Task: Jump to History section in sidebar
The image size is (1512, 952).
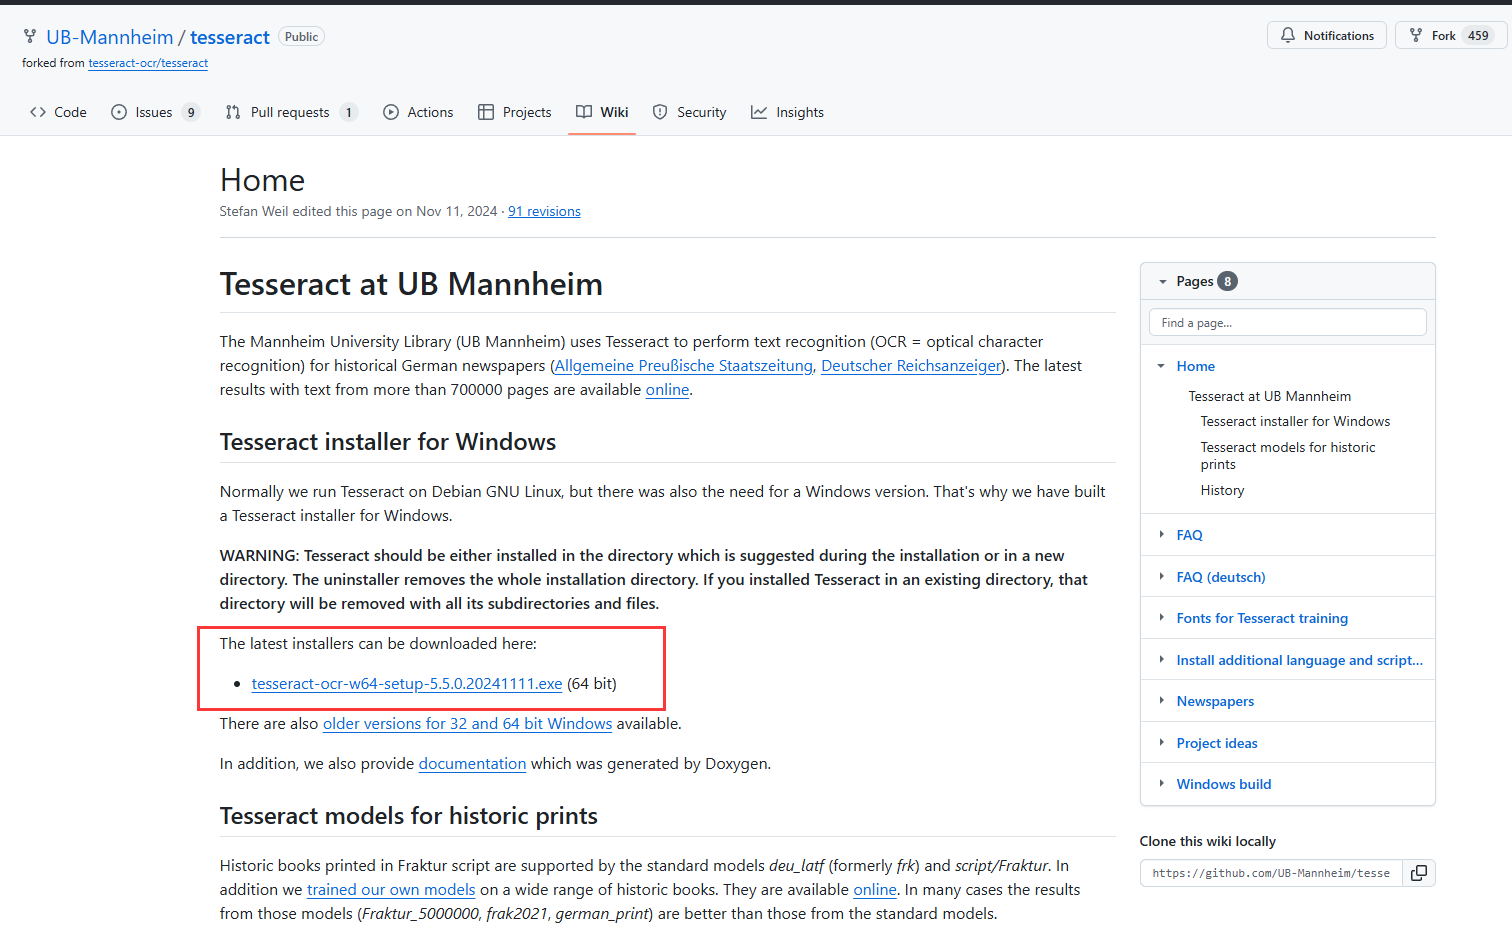Action: click(1222, 491)
